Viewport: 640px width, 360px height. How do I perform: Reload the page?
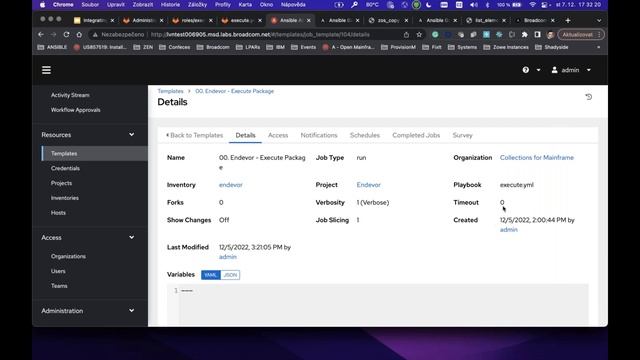[x=66, y=35]
